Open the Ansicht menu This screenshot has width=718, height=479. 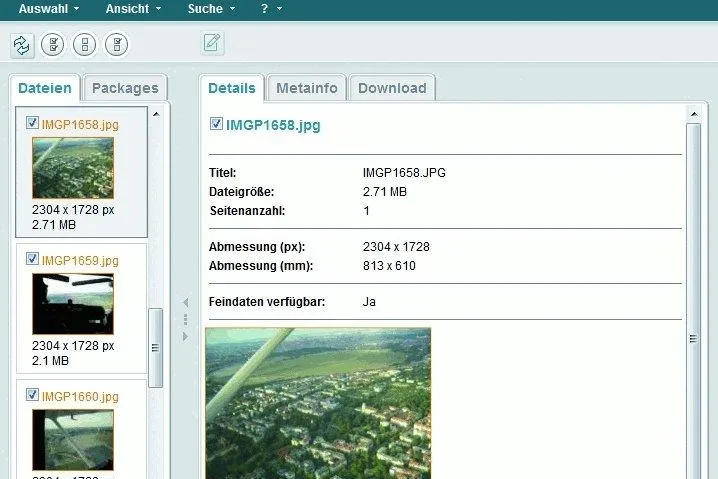tap(133, 9)
